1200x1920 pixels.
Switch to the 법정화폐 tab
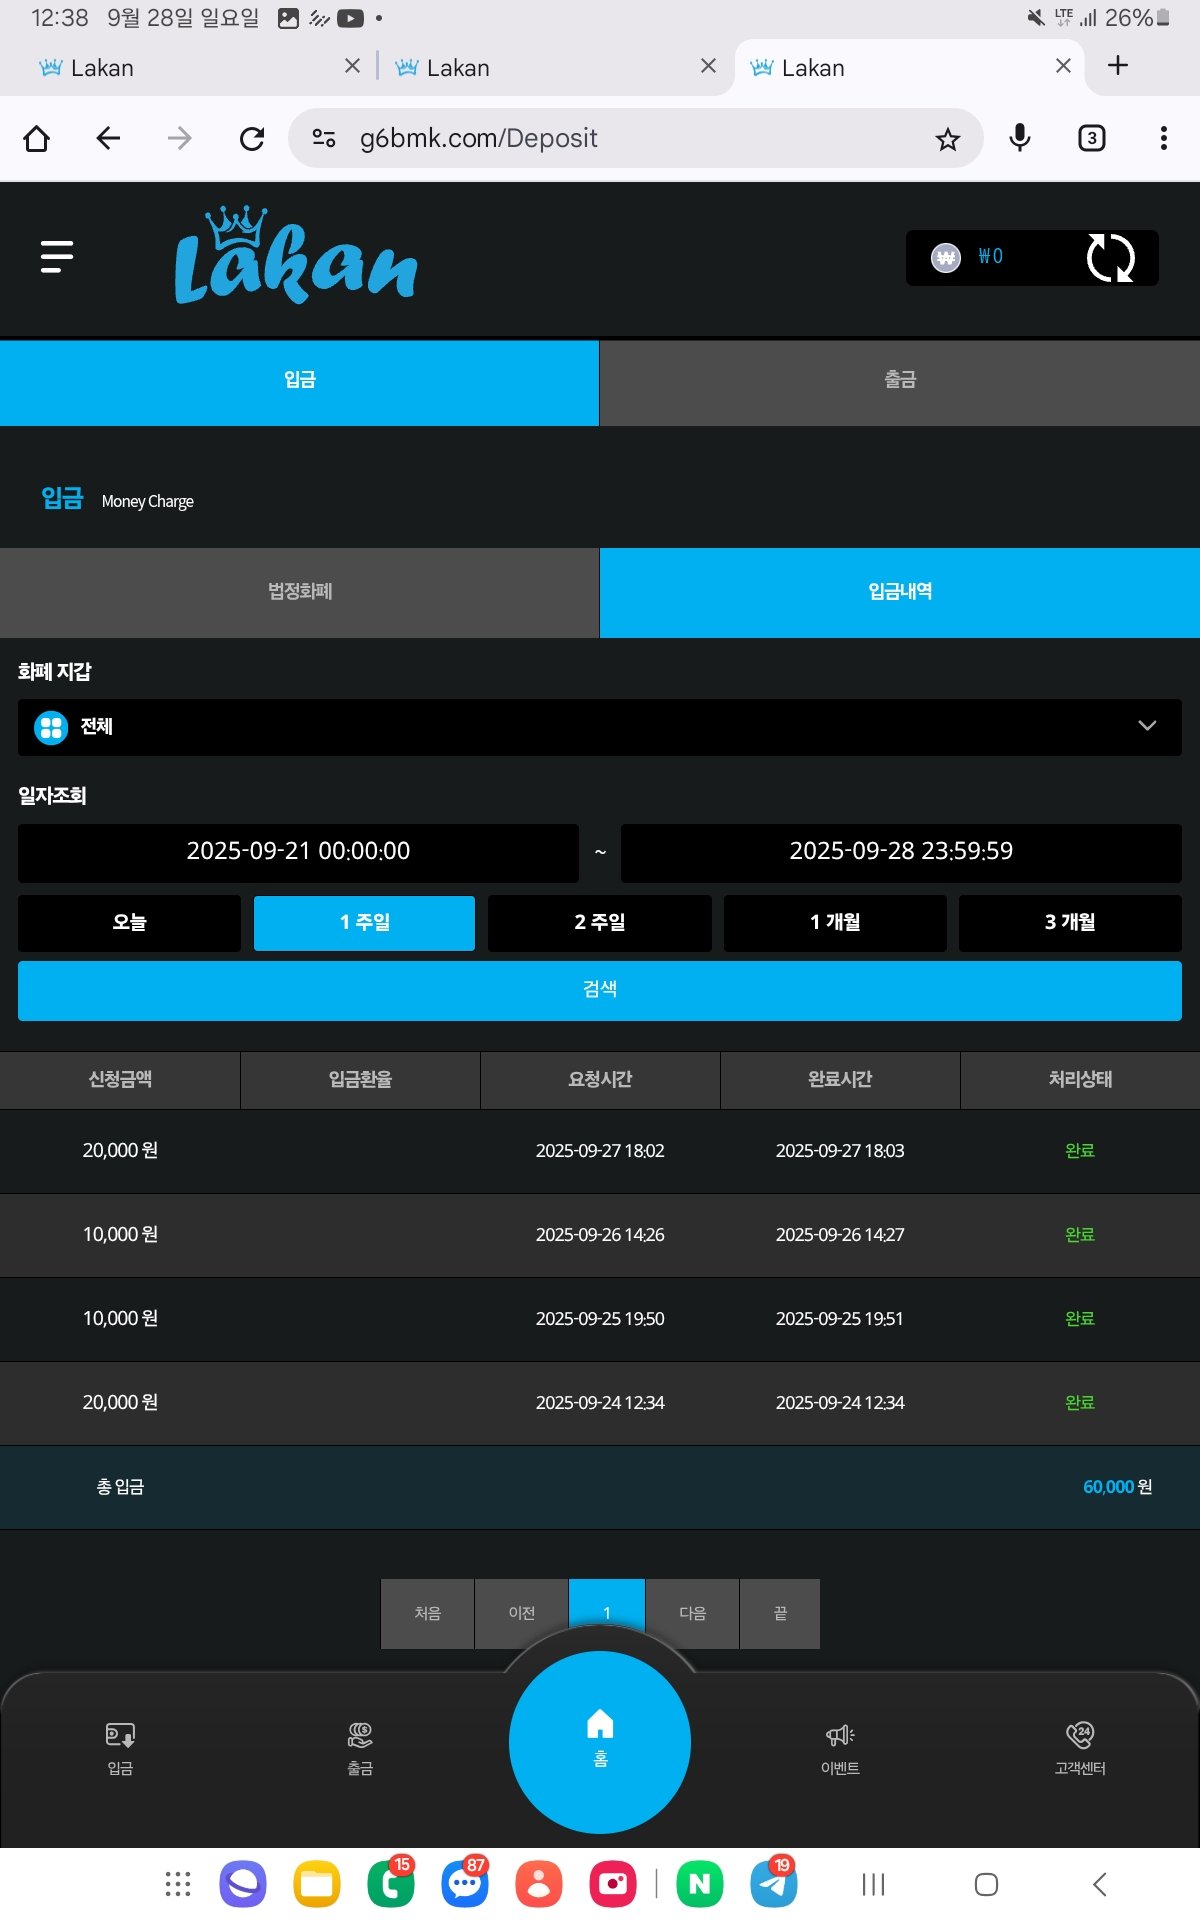[299, 592]
